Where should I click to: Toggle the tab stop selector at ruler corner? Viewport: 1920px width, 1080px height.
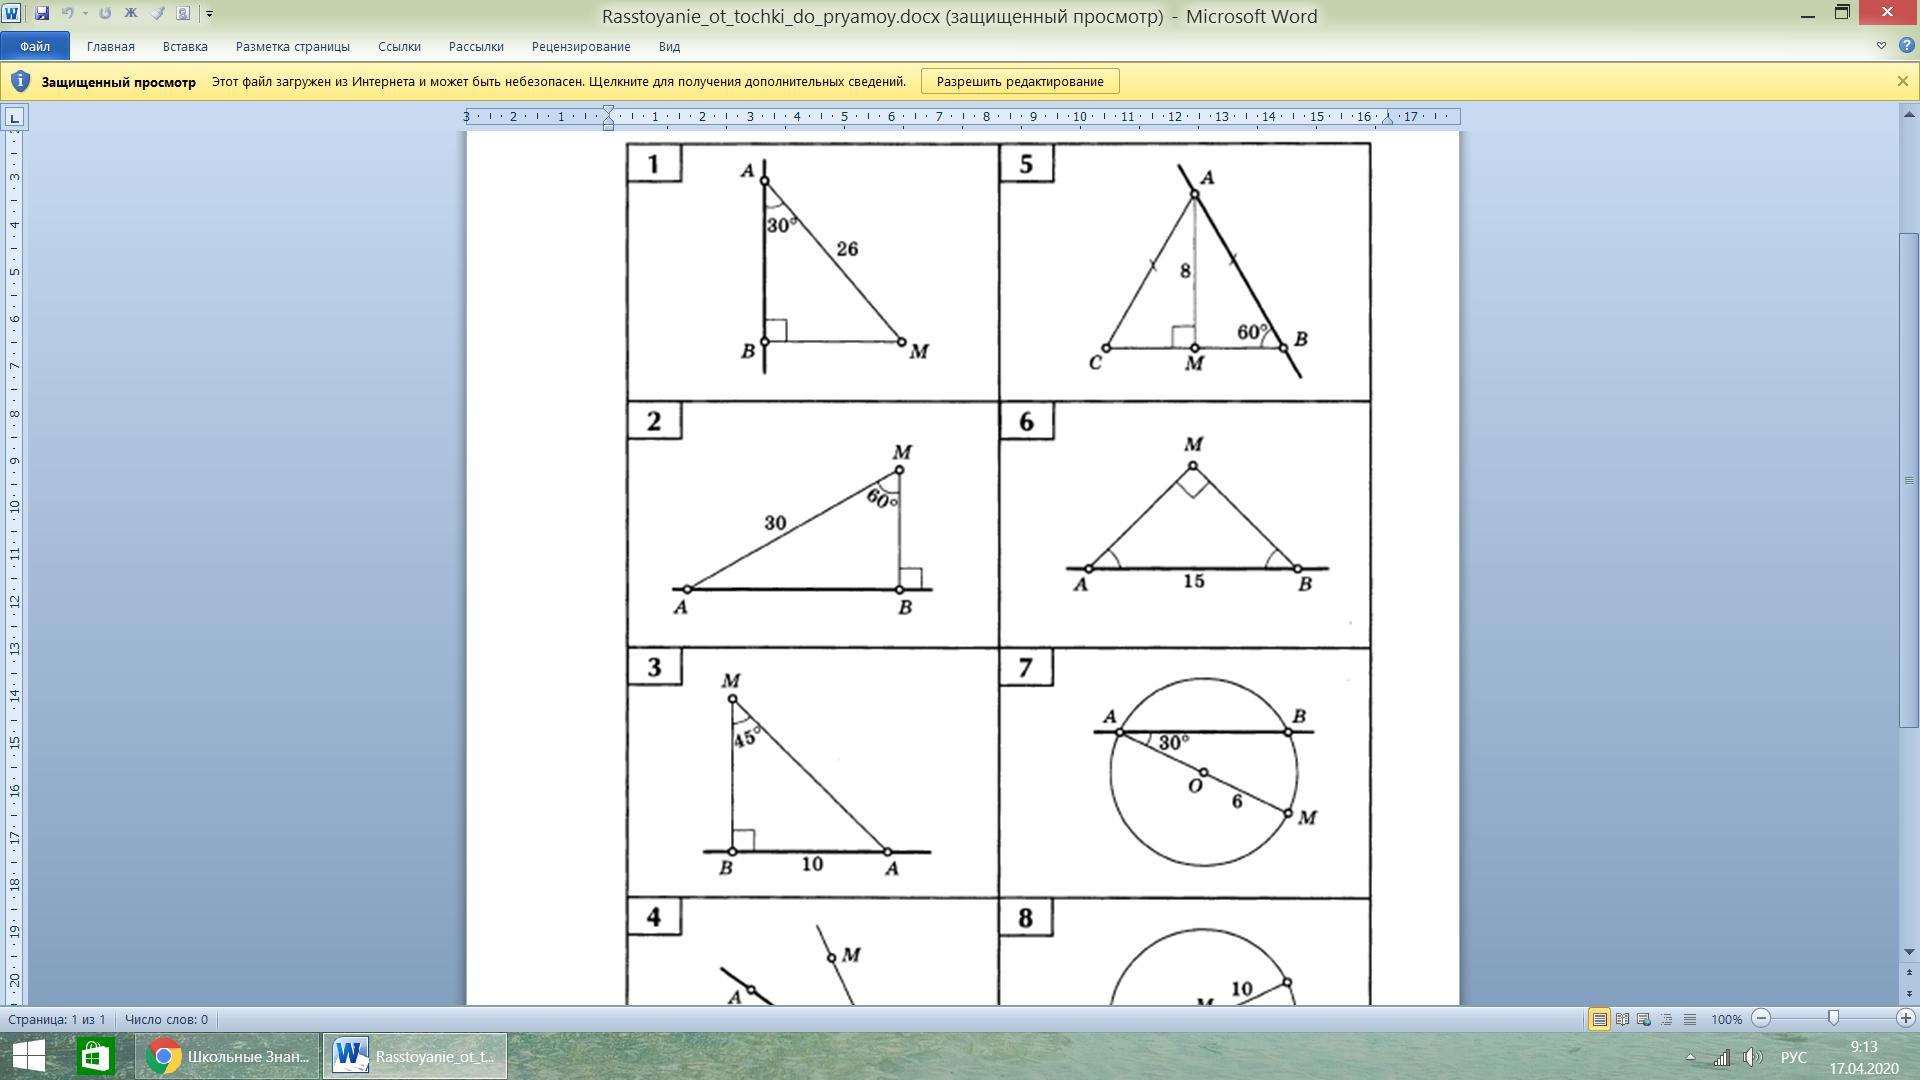coord(14,118)
